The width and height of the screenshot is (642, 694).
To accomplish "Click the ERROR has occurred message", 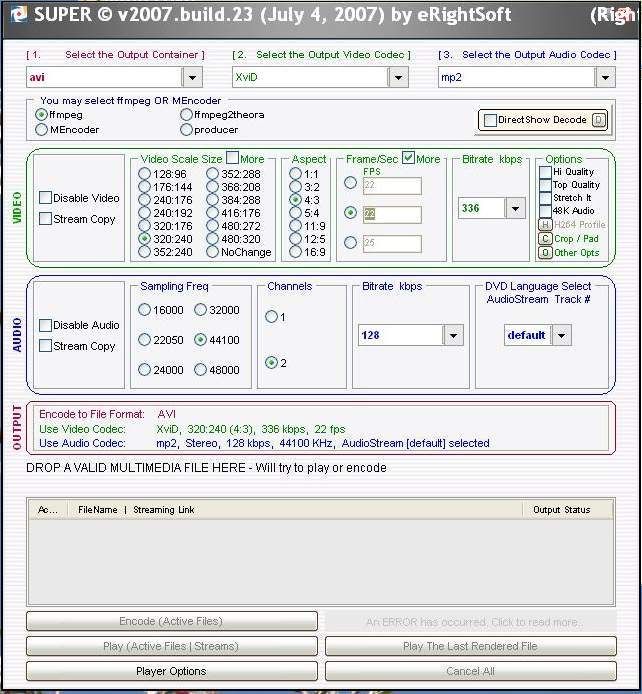I will pyautogui.click(x=471, y=622).
